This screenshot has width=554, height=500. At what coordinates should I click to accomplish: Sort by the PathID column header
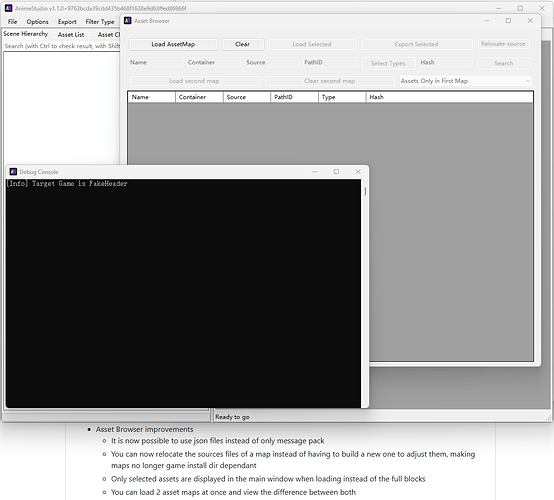294,97
